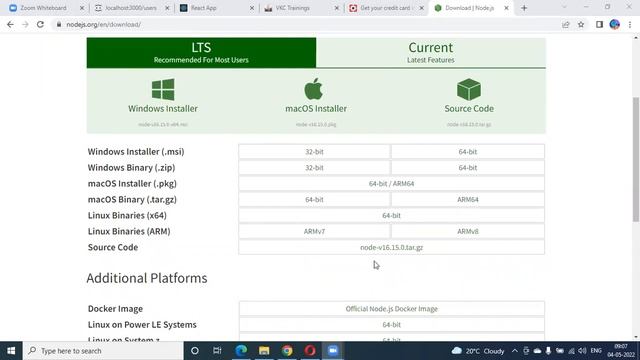Click the page vertical scrollbar thumb
The width and height of the screenshot is (640, 360).
tap(636, 159)
